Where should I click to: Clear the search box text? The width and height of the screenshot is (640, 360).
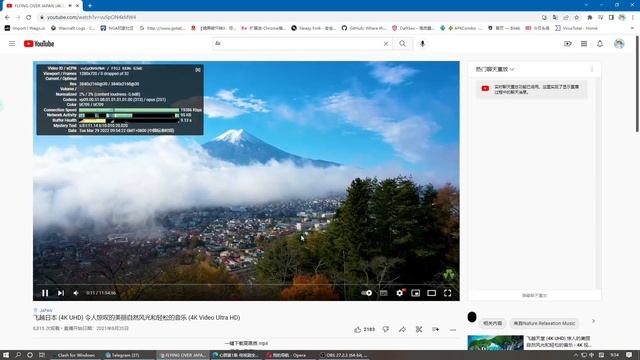tap(386, 44)
